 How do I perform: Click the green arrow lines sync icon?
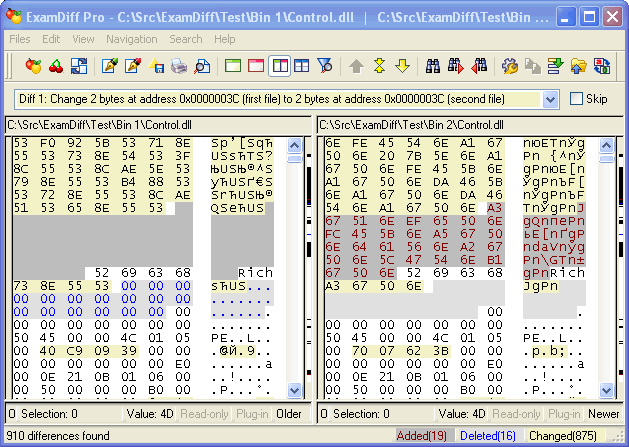[556, 65]
